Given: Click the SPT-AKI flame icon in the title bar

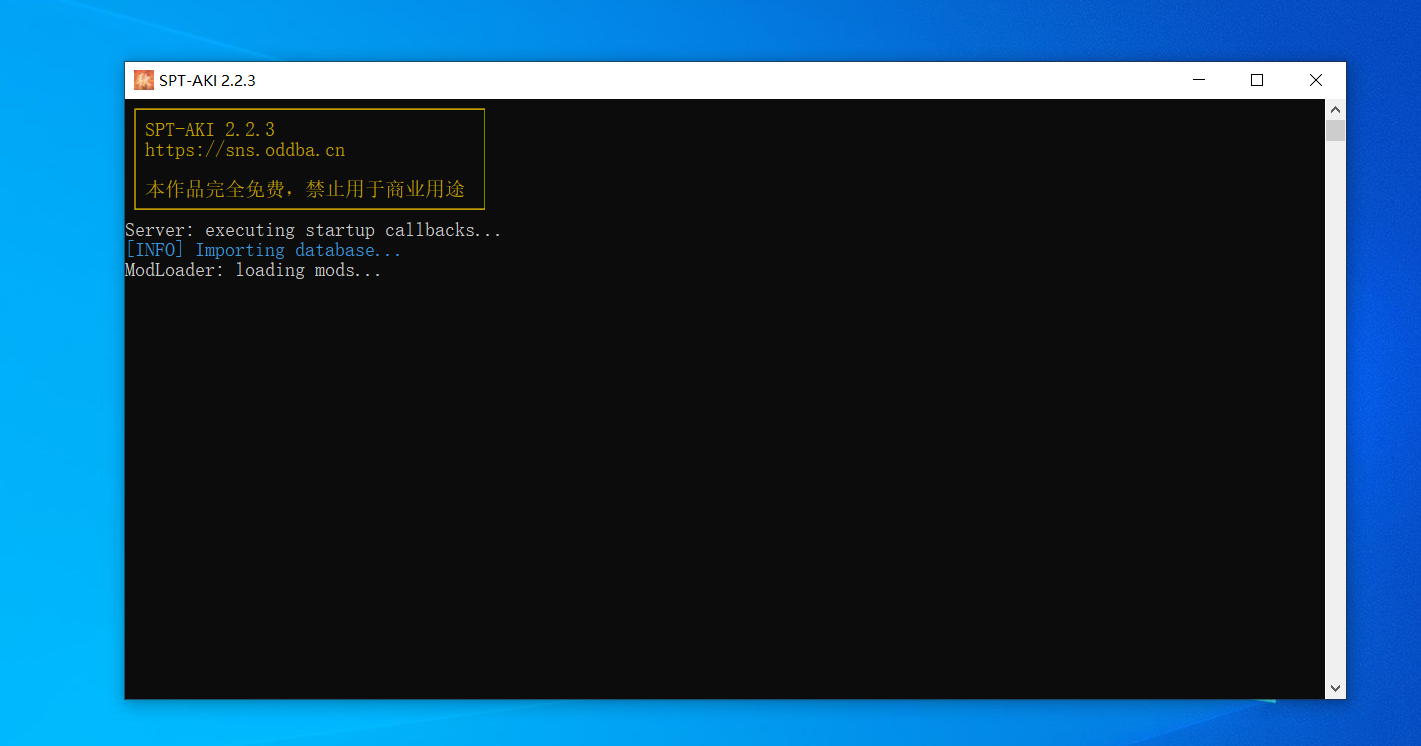Looking at the screenshot, I should 143,80.
